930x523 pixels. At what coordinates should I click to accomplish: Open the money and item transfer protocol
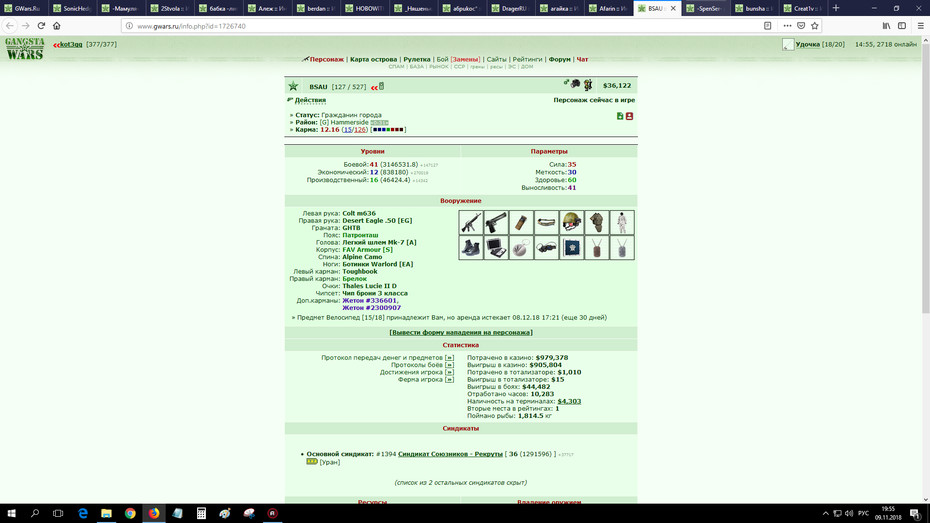point(450,358)
